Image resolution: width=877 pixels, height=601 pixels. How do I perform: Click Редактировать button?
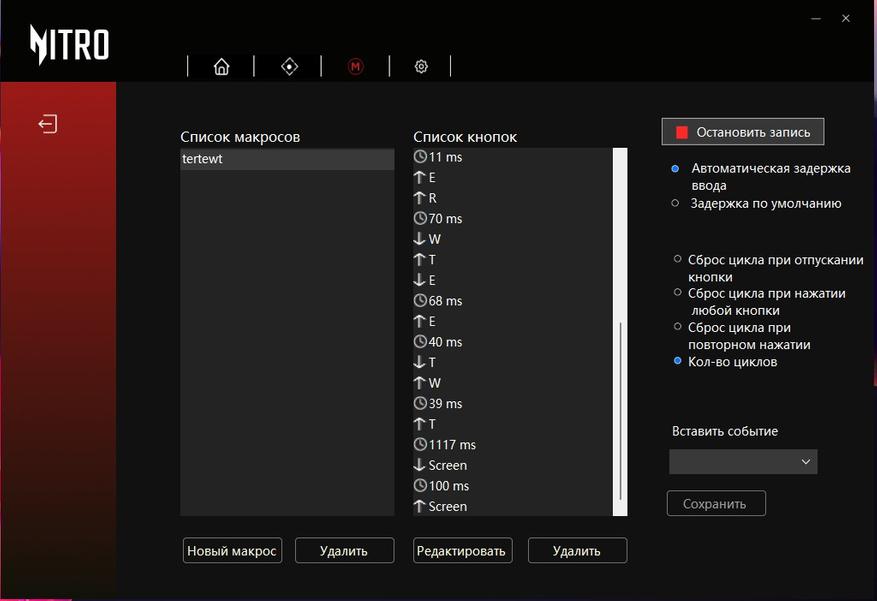tap(463, 551)
